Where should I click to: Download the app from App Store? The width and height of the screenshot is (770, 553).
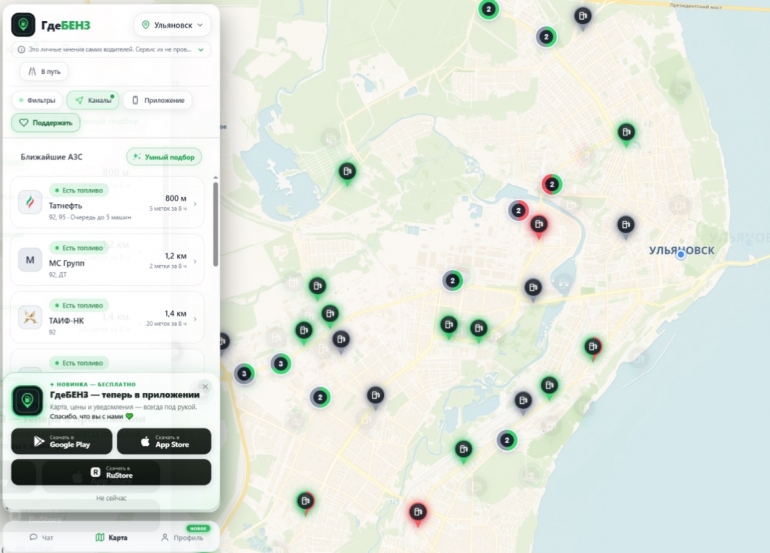[164, 441]
